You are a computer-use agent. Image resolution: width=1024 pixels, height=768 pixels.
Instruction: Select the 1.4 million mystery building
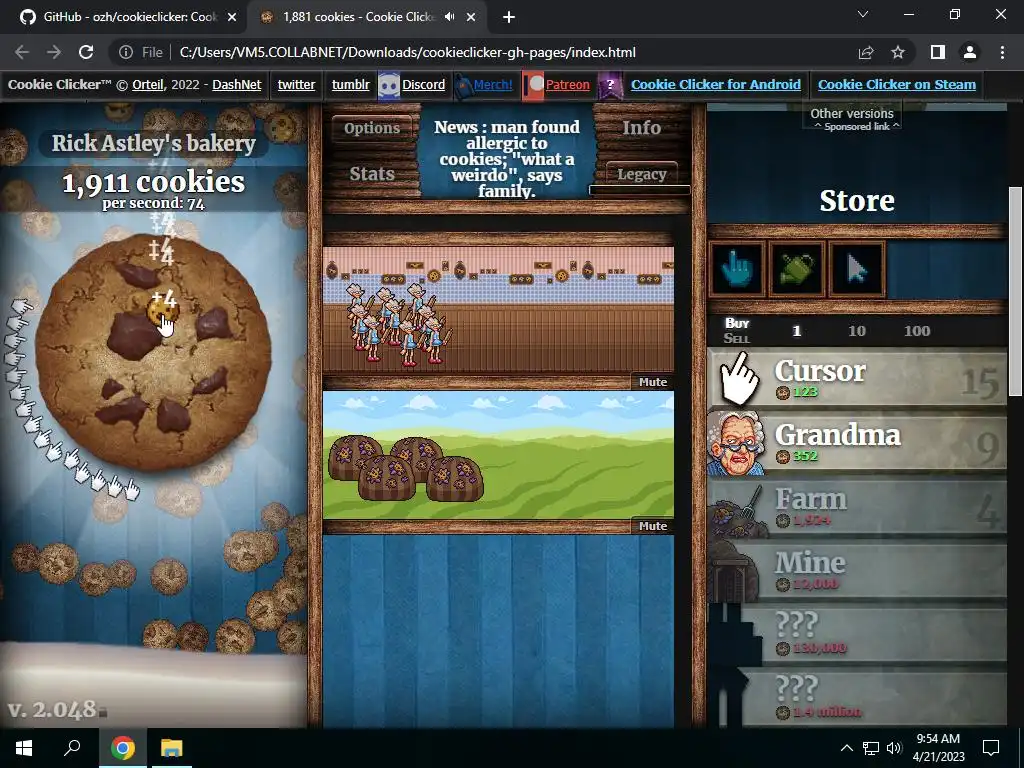click(857, 697)
